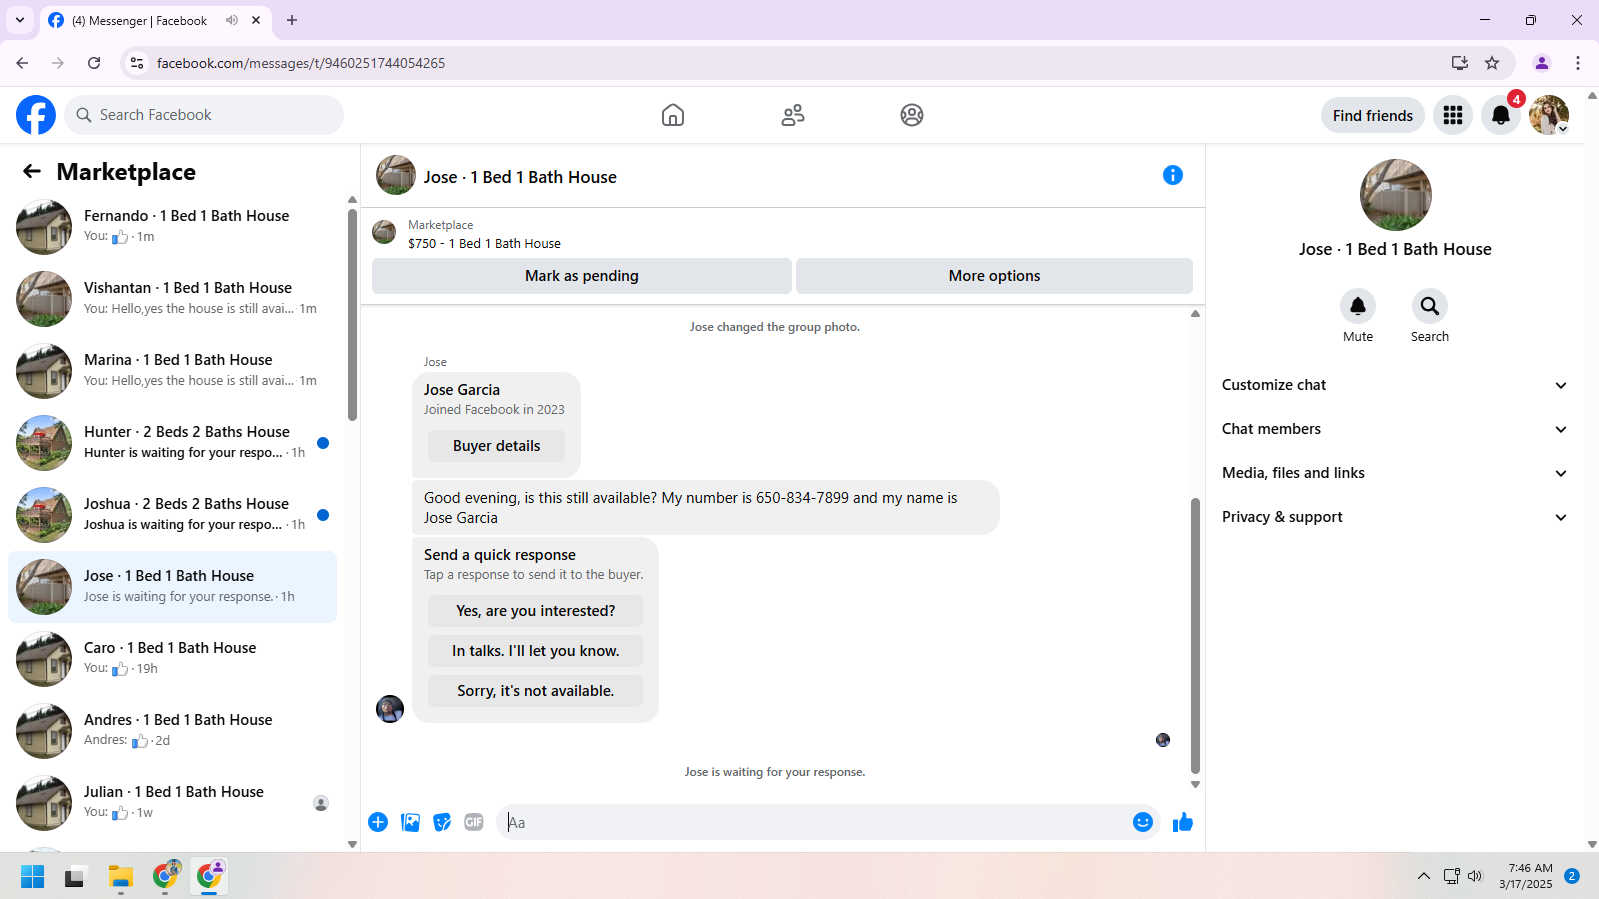Click the Chrome address bar URL
1599x899 pixels.
tap(301, 63)
